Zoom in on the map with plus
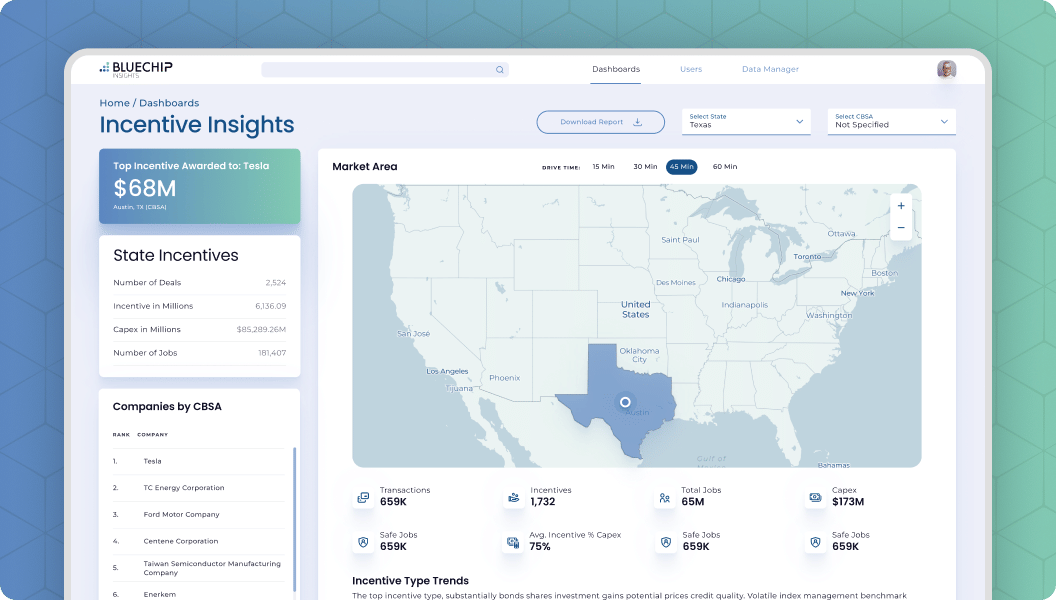Viewport: 1056px width, 600px height. [x=901, y=206]
